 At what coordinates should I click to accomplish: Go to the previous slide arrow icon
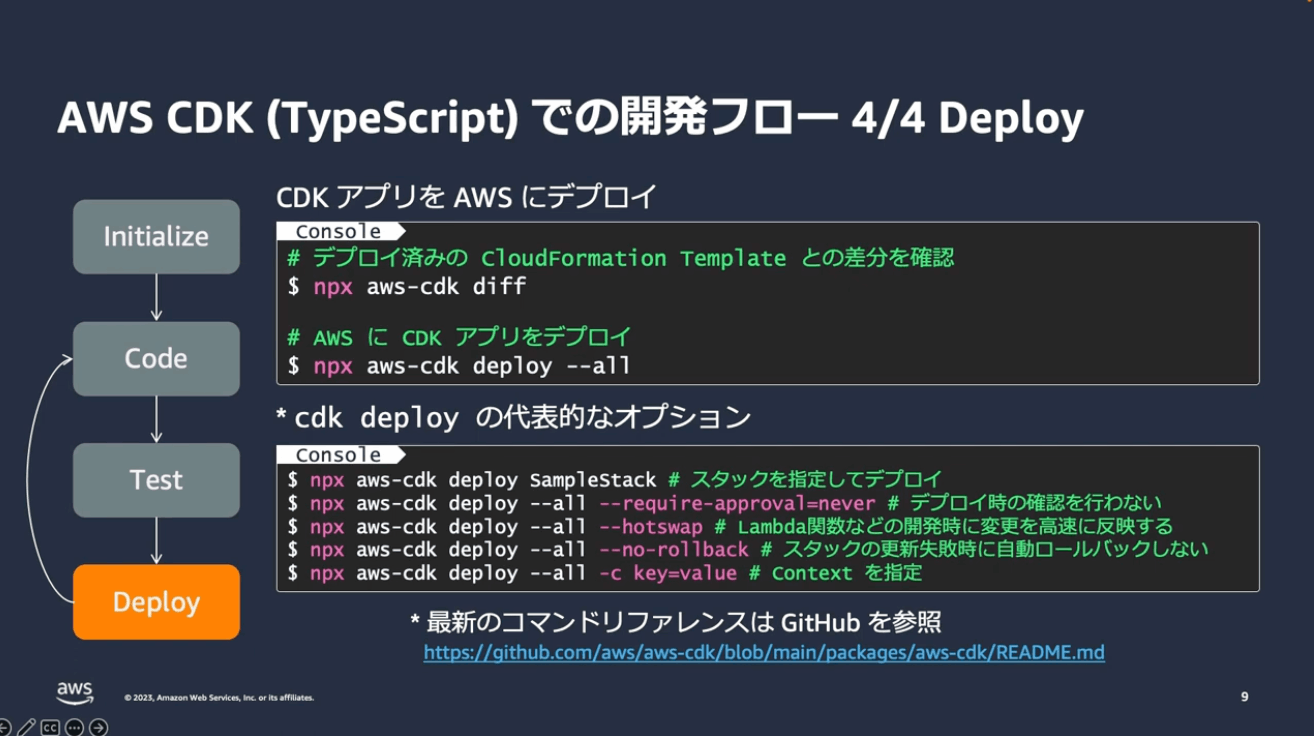pyautogui.click(x=3, y=728)
